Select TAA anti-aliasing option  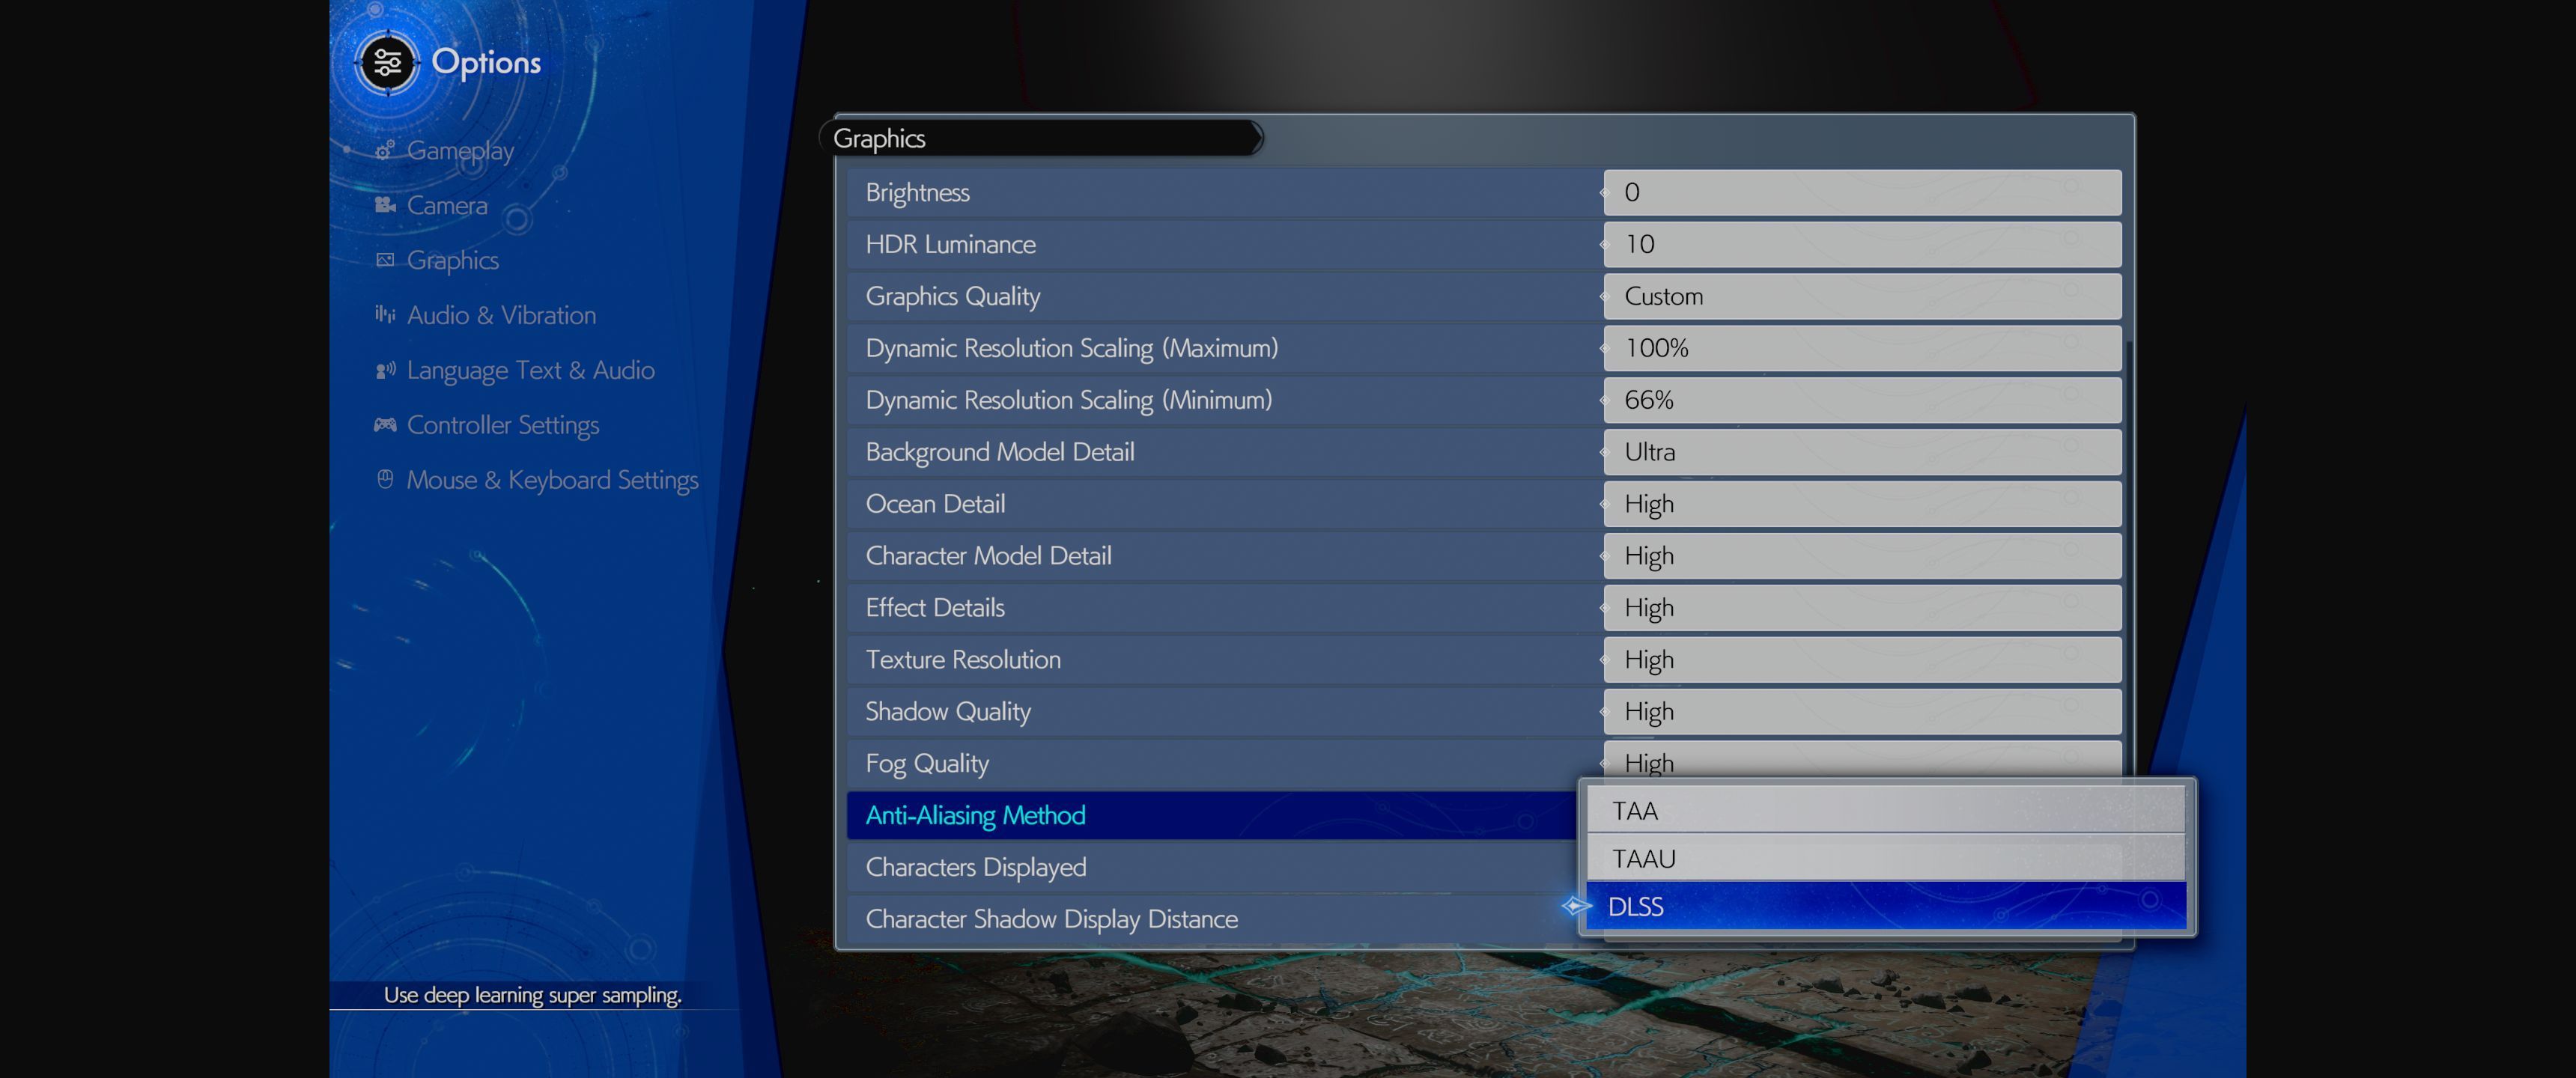(x=1884, y=811)
